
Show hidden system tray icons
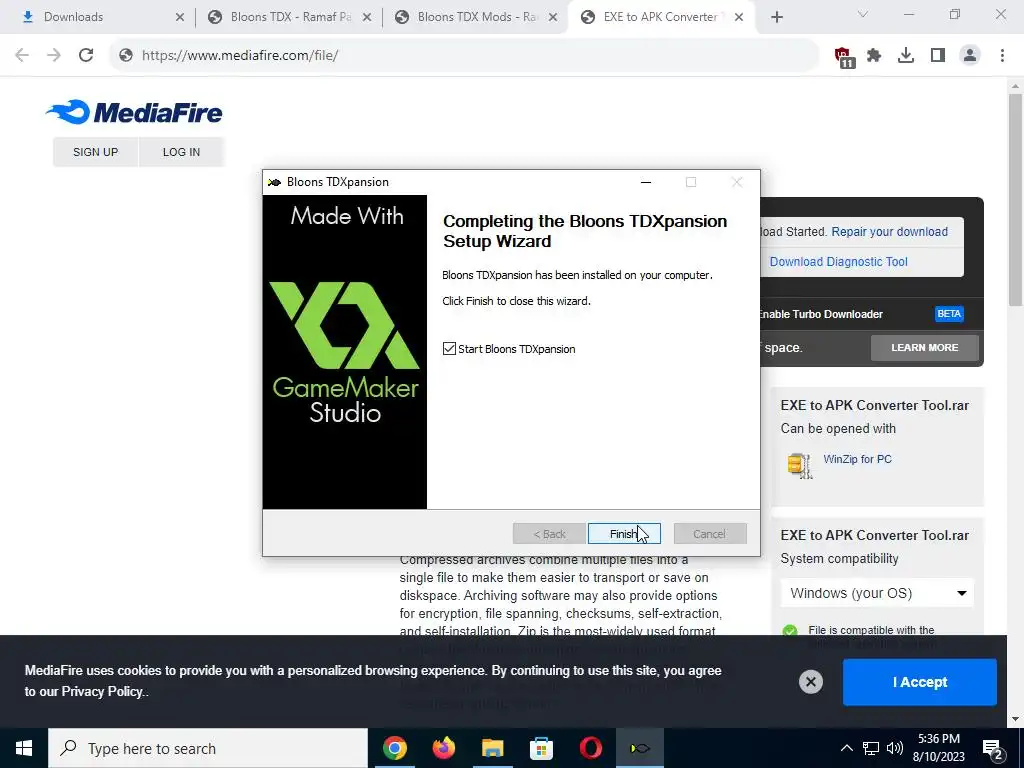pos(846,748)
